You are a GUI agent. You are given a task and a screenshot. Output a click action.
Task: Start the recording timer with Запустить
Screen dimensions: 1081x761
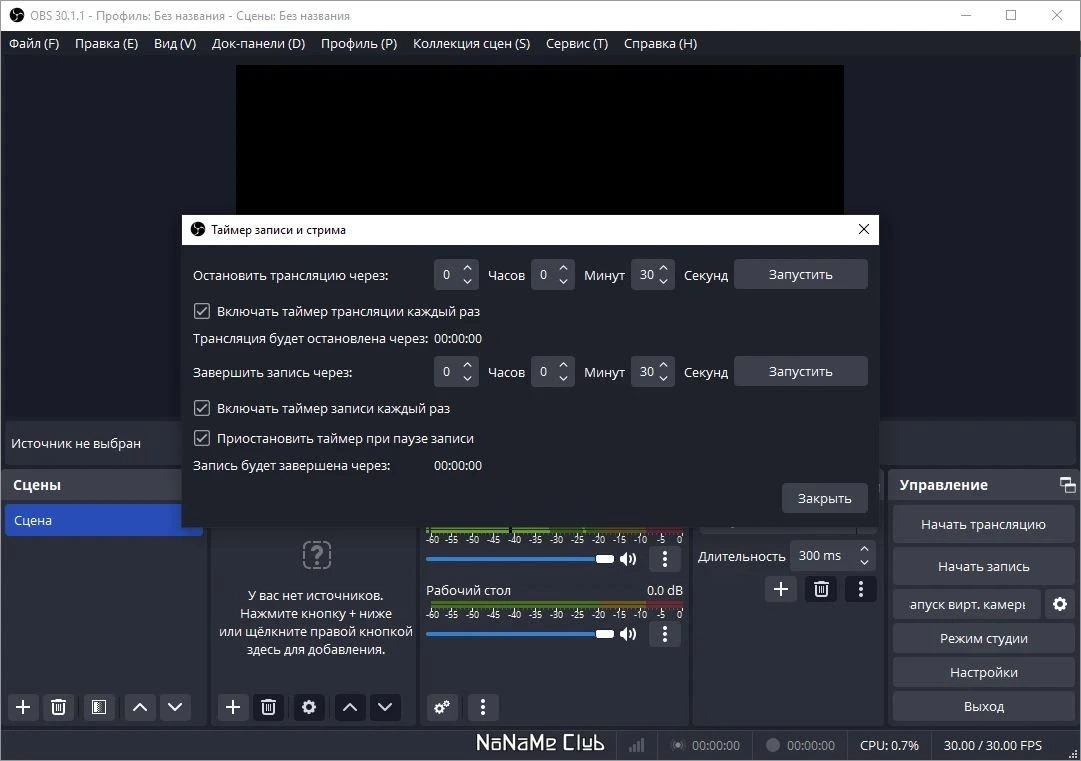coord(800,372)
